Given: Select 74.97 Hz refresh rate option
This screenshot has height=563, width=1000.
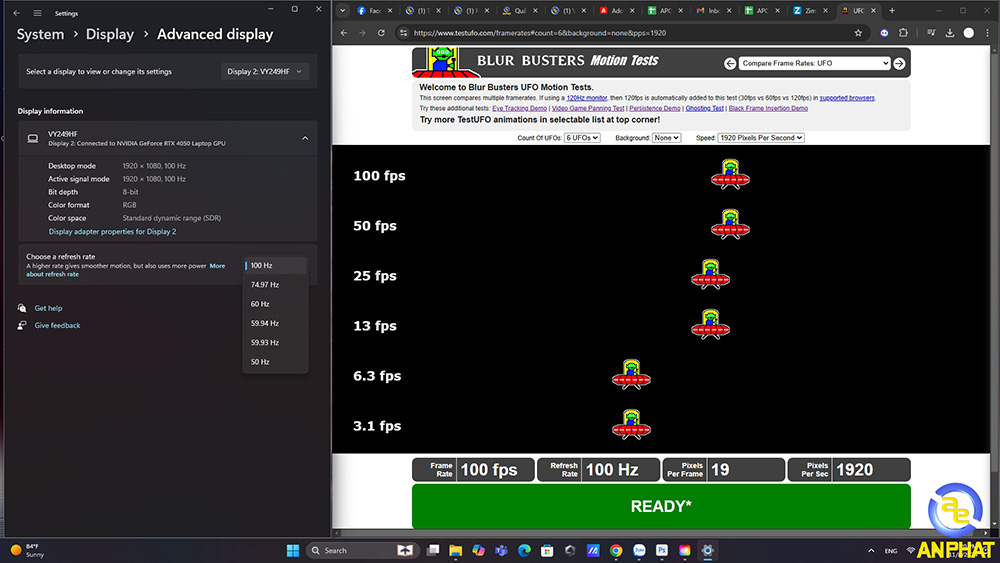Looking at the screenshot, I should pyautogui.click(x=276, y=285).
